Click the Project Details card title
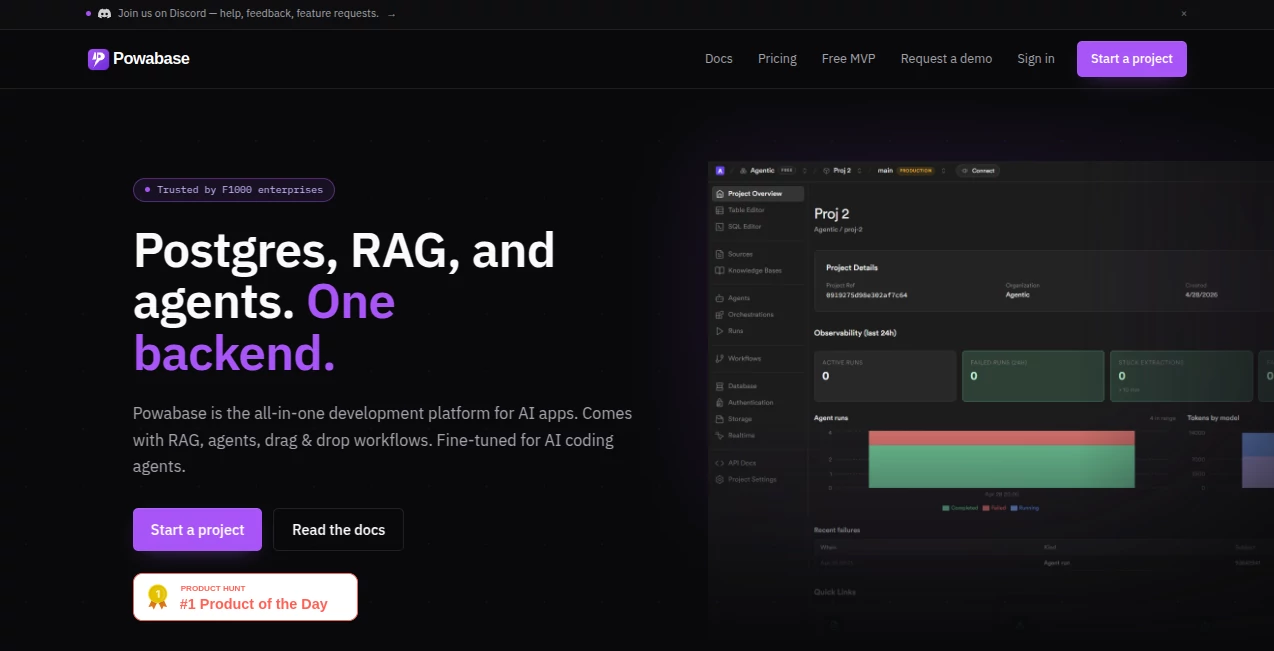1274x651 pixels. (x=852, y=268)
